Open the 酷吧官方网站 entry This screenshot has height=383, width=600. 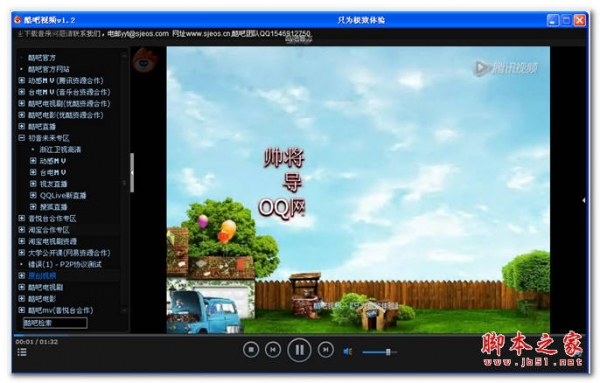(x=49, y=69)
